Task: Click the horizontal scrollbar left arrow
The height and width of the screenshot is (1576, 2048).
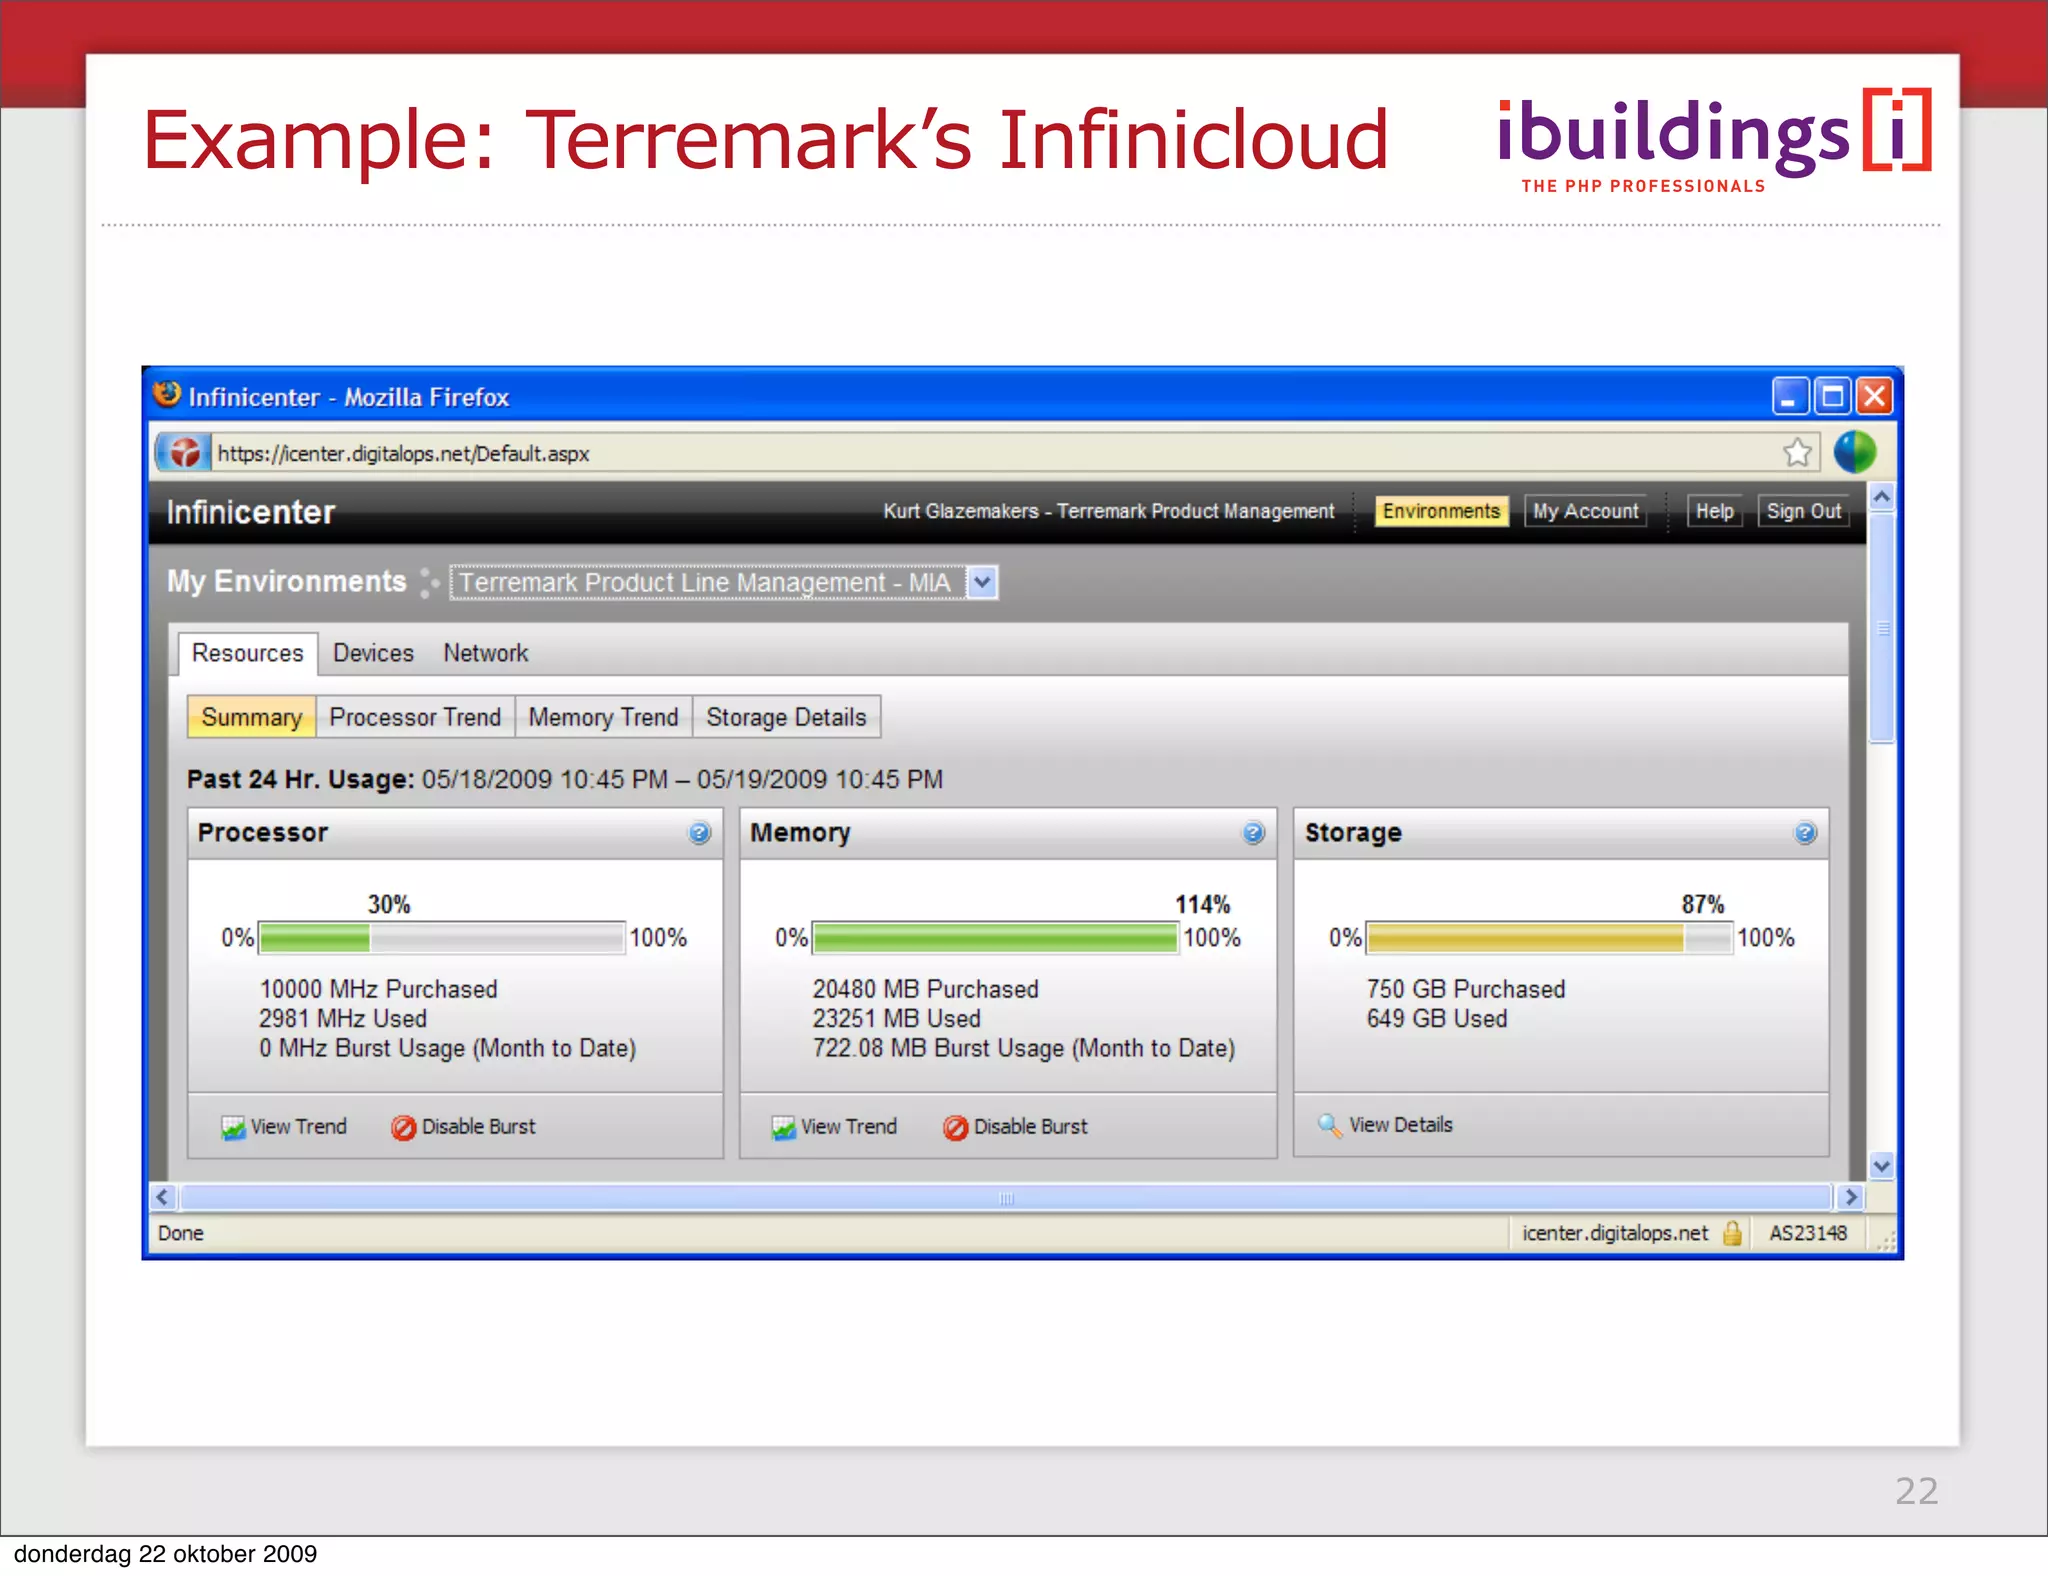Action: 163,1197
